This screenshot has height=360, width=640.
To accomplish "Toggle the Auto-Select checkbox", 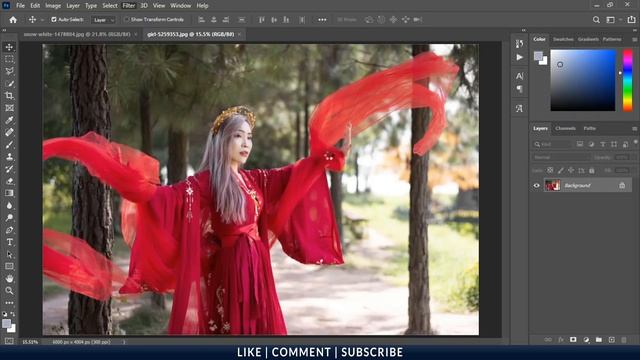I will point(54,20).
